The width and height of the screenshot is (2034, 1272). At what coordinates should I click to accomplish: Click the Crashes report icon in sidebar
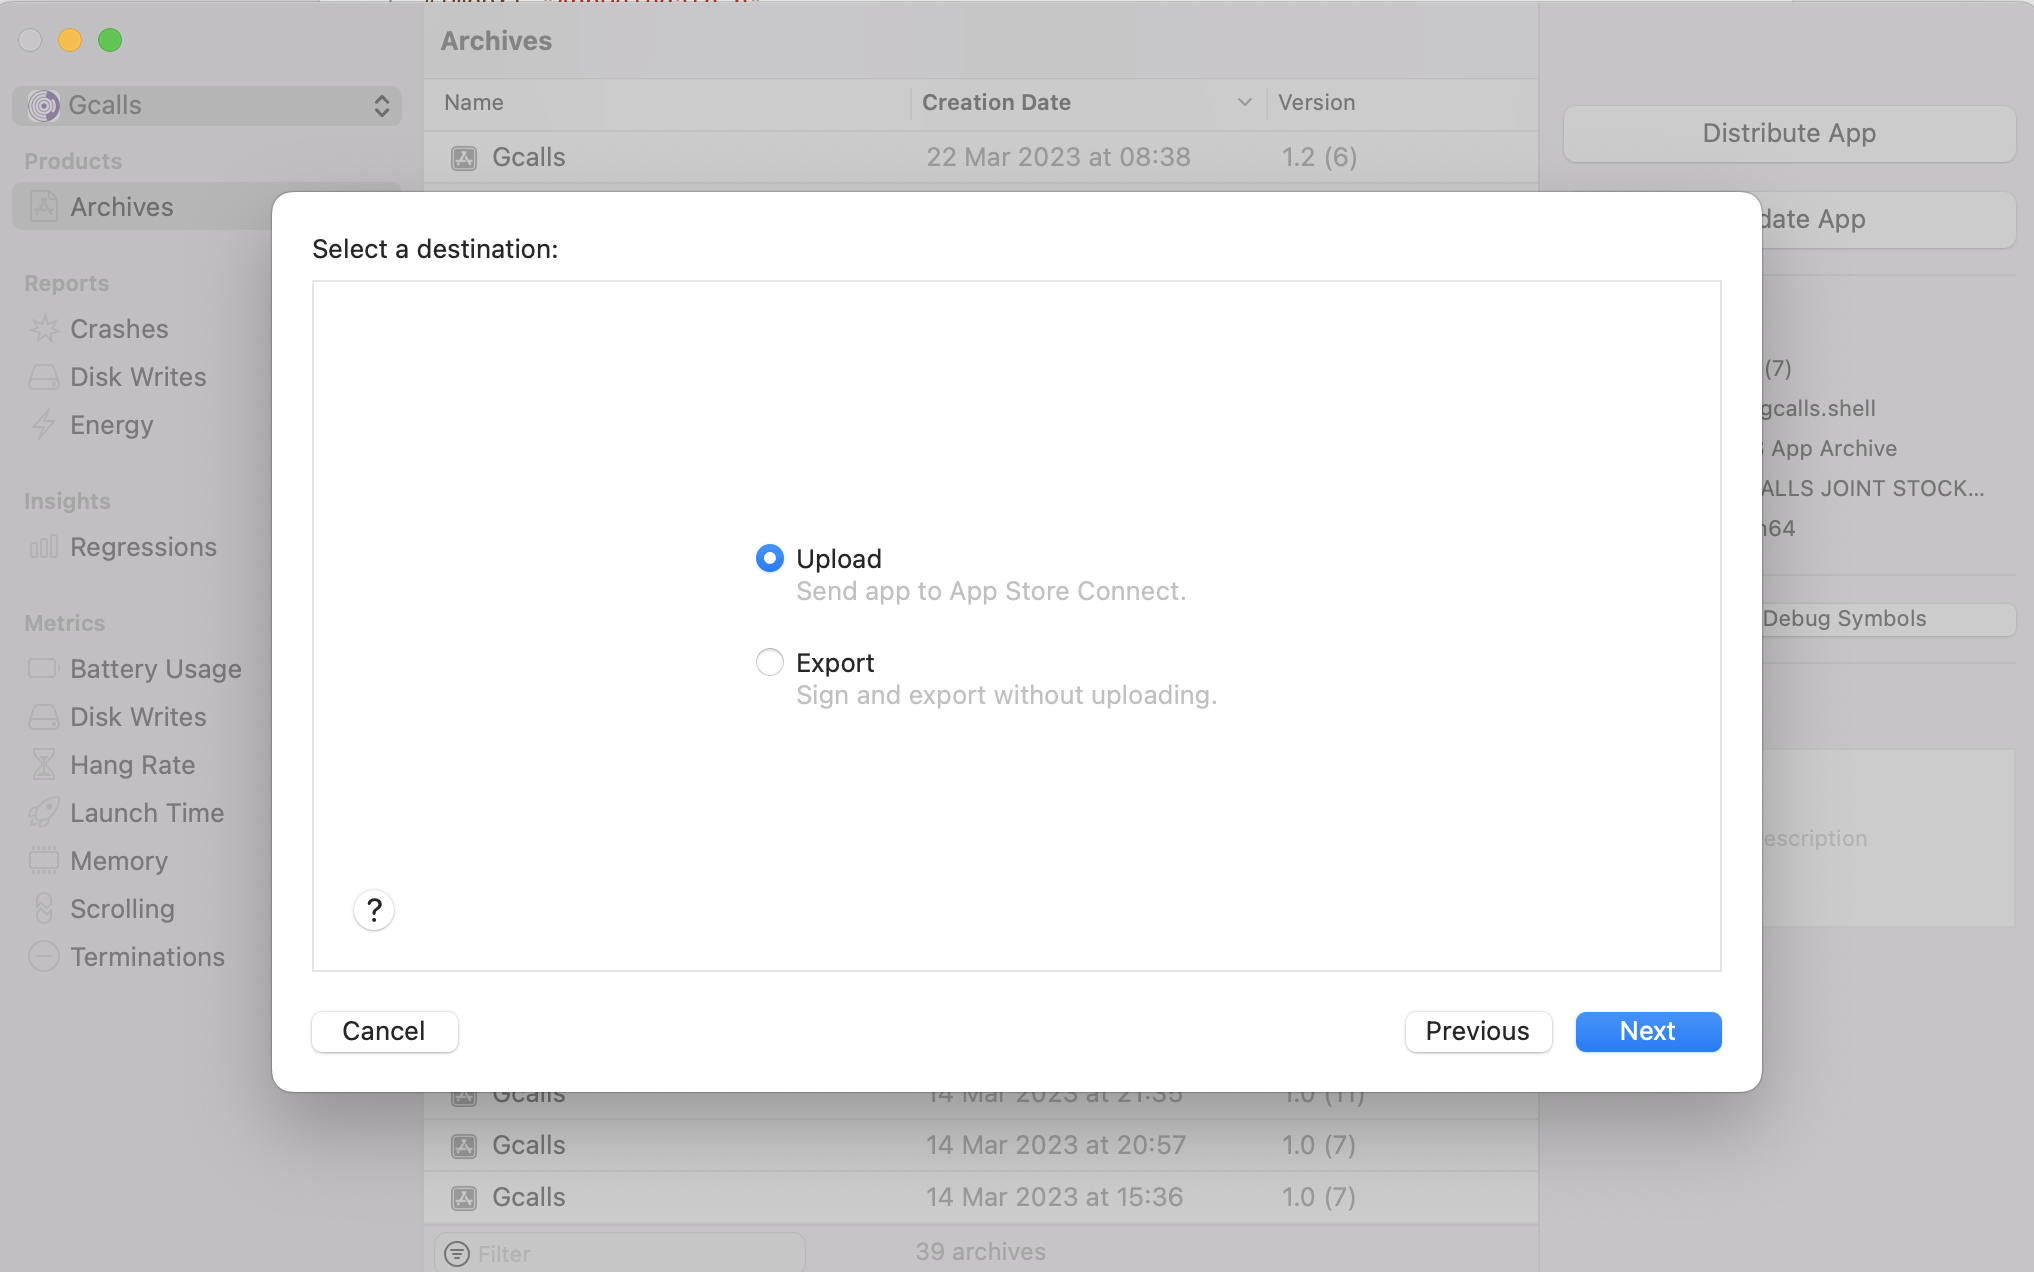[x=44, y=329]
